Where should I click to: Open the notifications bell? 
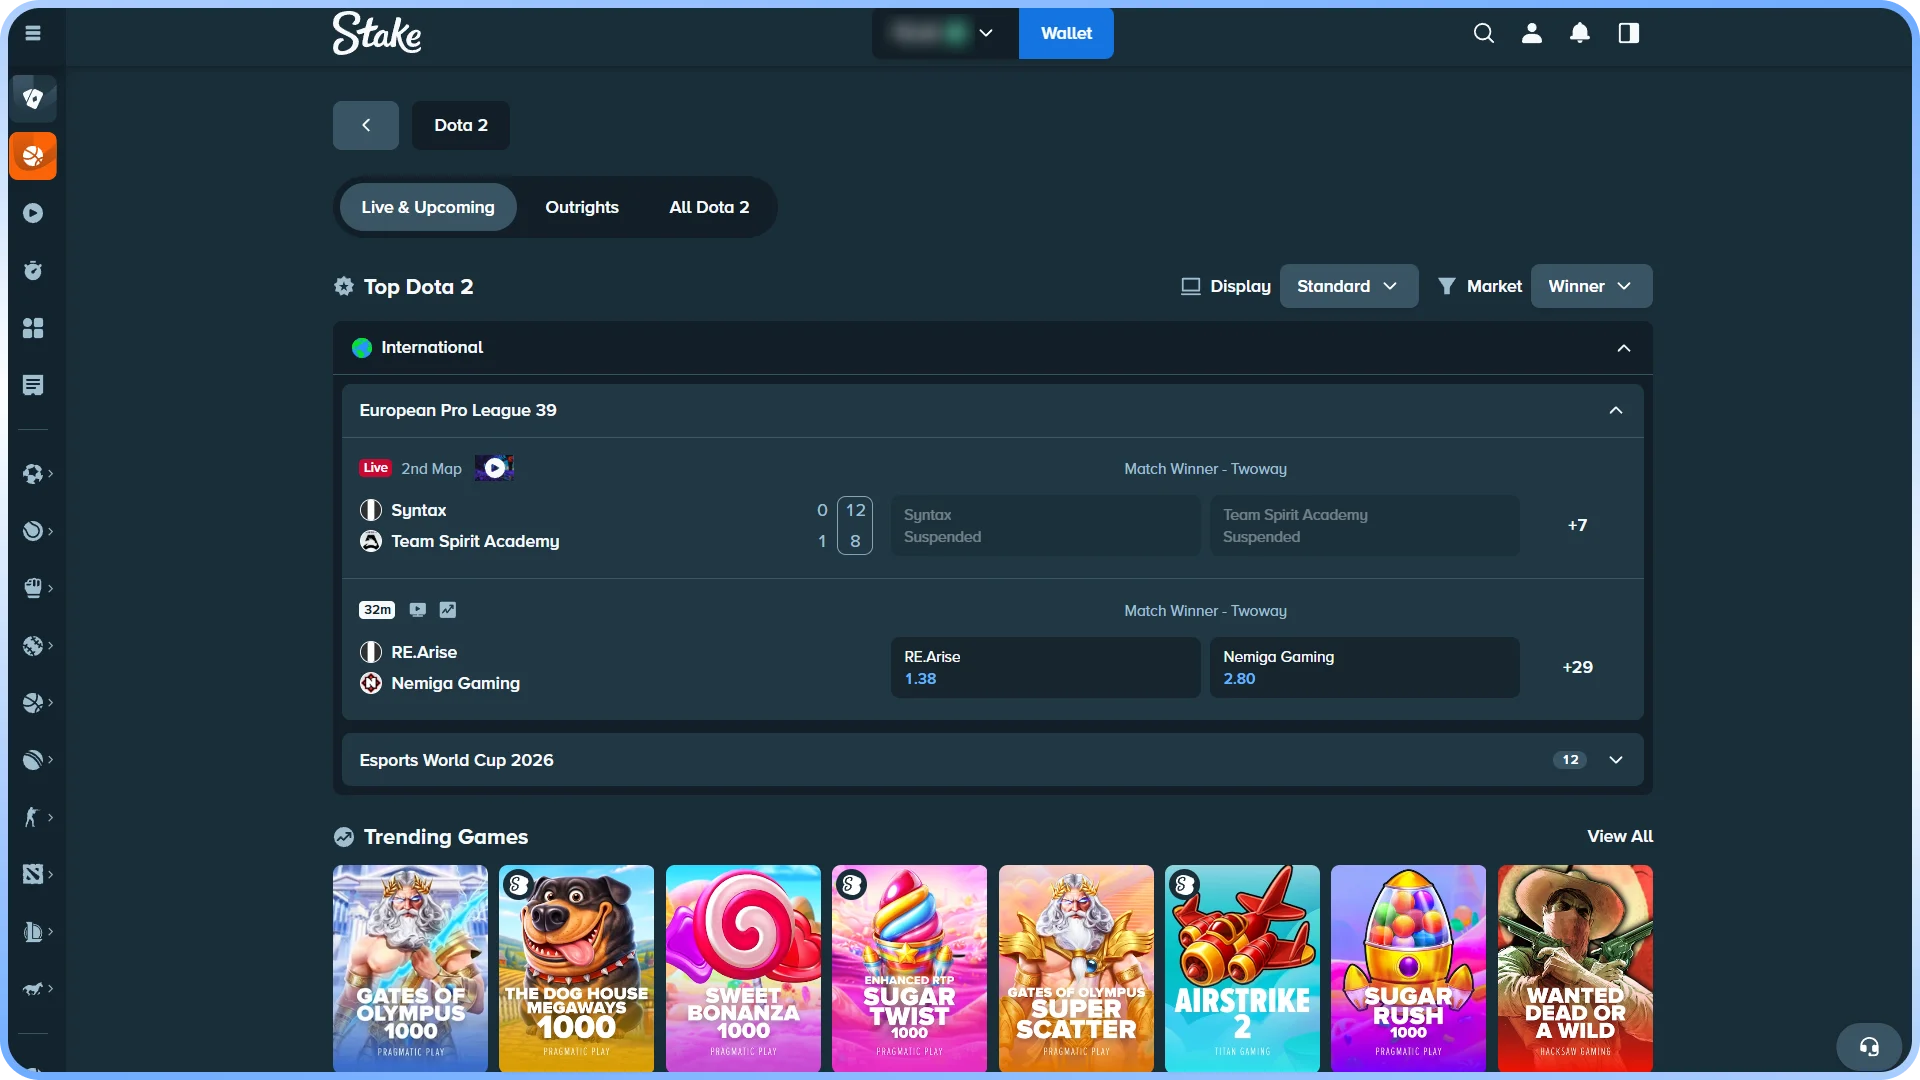[x=1580, y=33]
